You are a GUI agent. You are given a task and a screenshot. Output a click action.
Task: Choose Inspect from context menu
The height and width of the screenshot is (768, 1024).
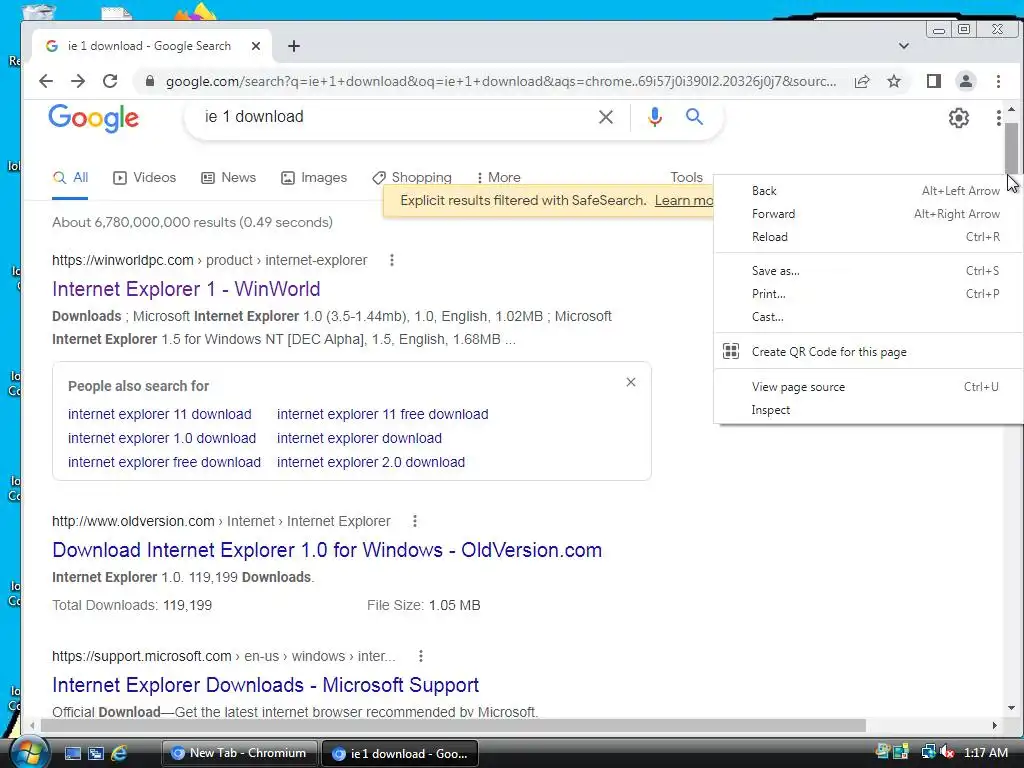[869, 410]
